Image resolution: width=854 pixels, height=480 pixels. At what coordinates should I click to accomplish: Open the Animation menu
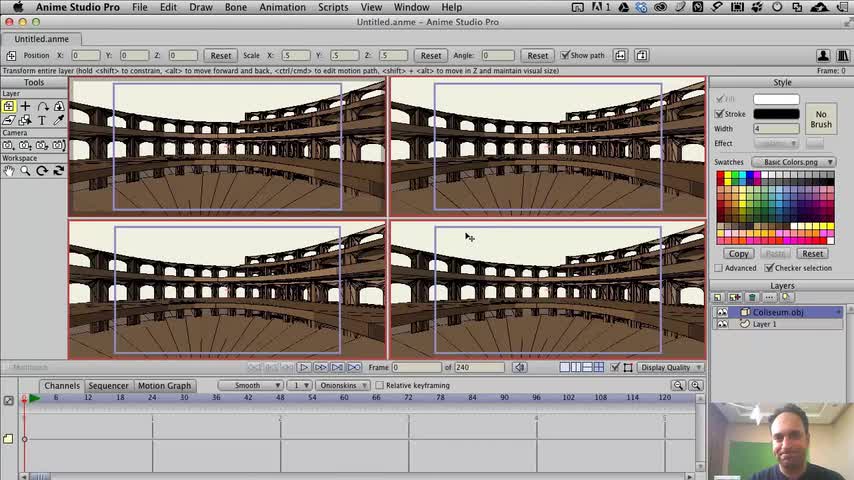(x=282, y=7)
